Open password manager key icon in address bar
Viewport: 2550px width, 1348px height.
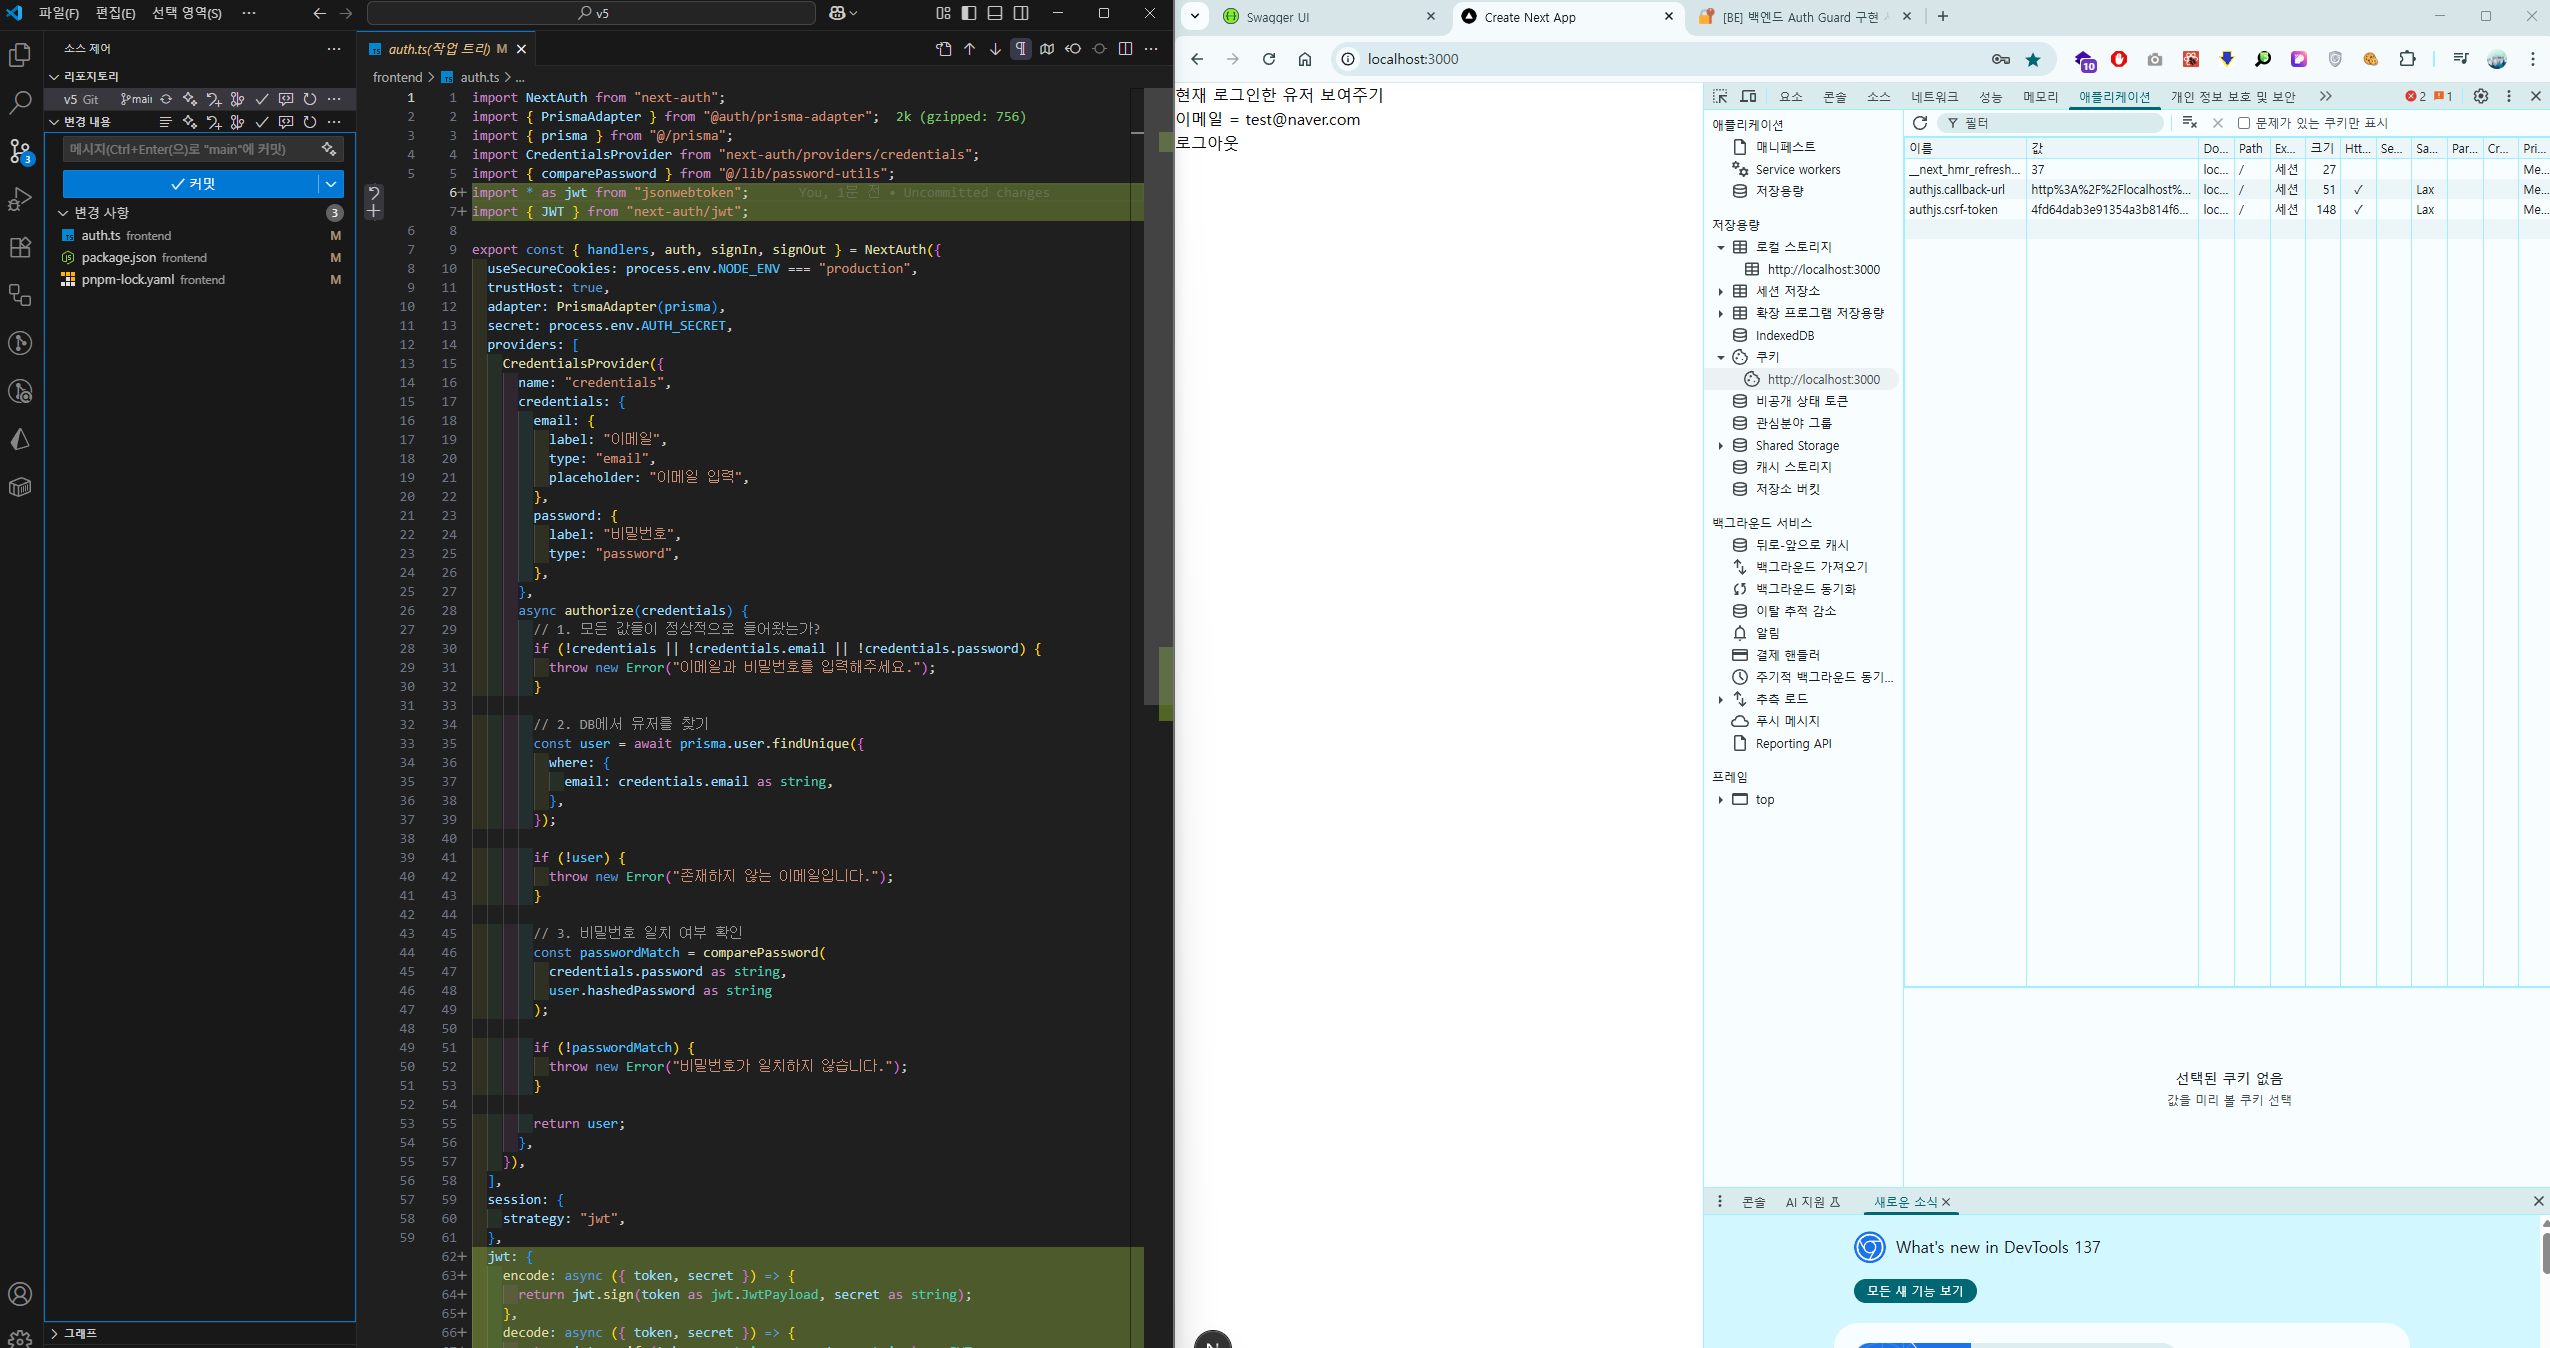click(2000, 59)
